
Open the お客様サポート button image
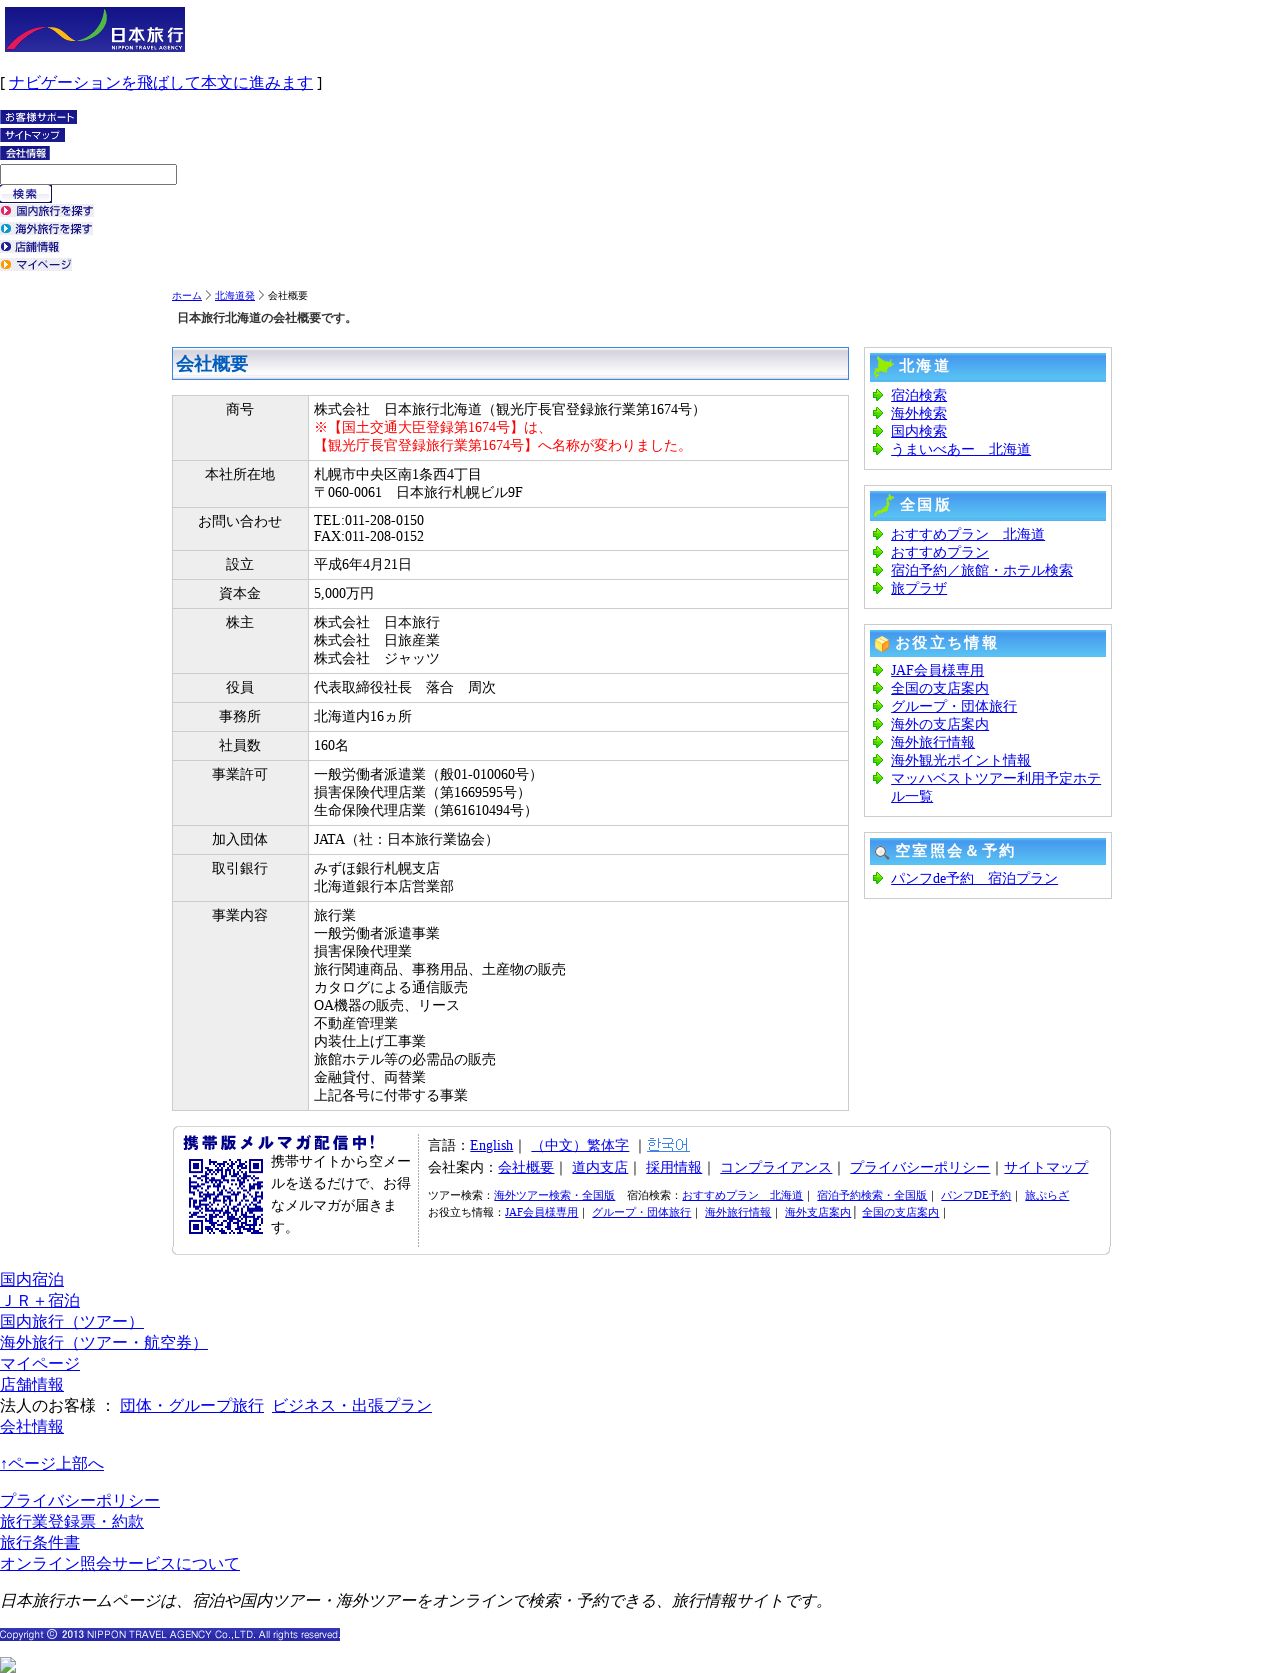38,117
